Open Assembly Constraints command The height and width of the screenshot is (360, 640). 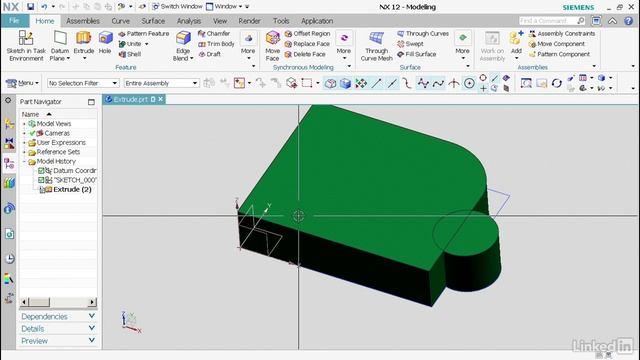(x=562, y=33)
